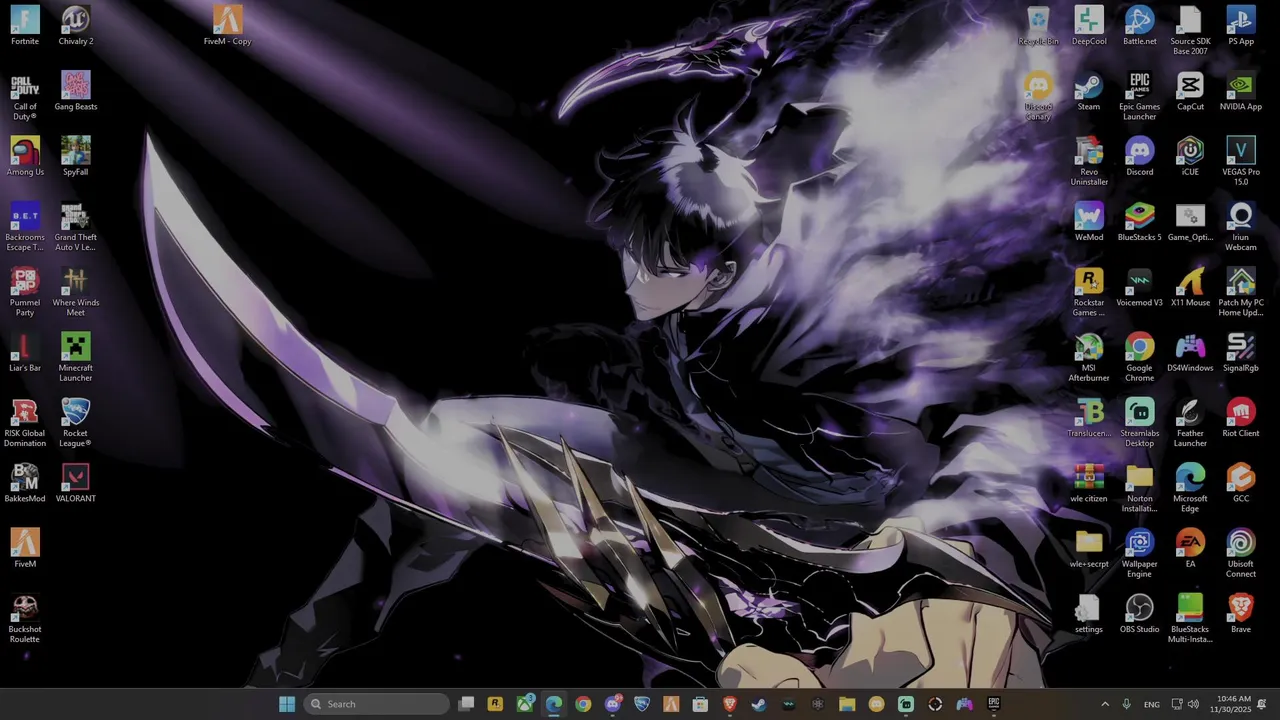Click the Discord Canary icon

(1038, 97)
